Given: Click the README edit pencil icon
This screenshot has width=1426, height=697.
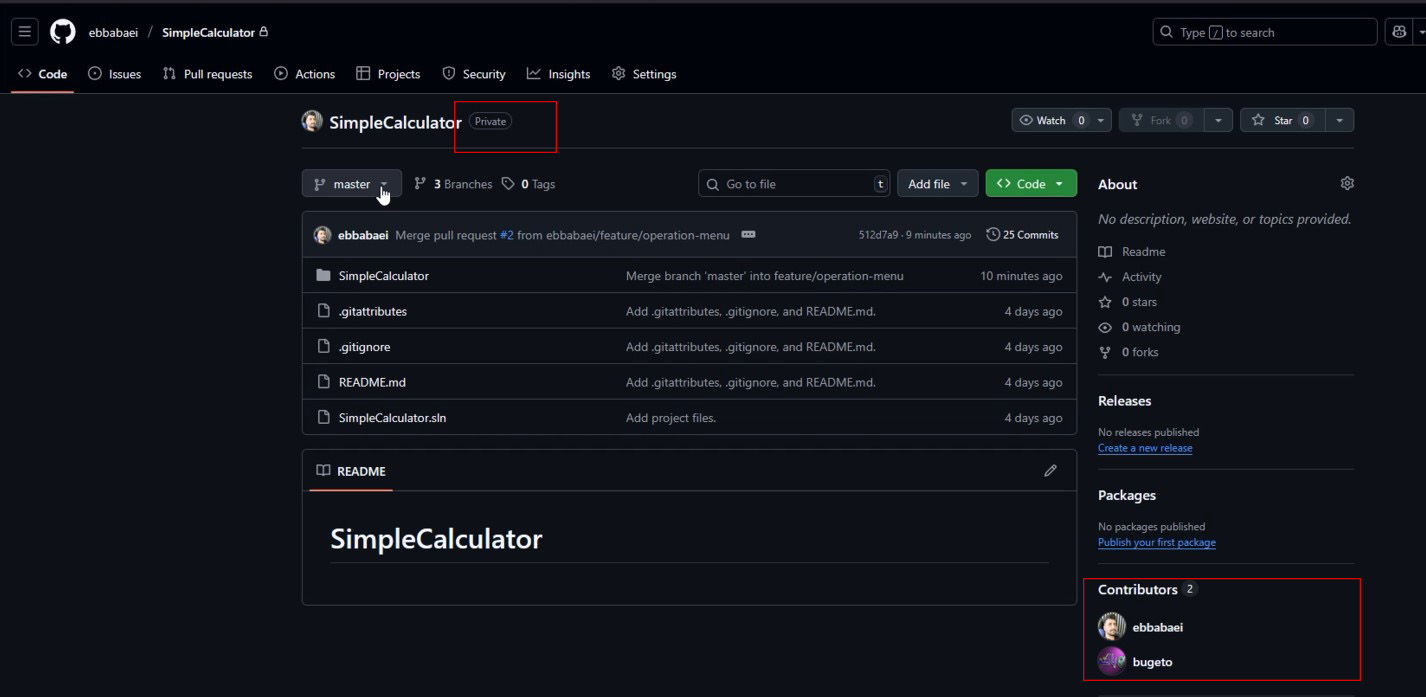Looking at the screenshot, I should pos(1050,471).
